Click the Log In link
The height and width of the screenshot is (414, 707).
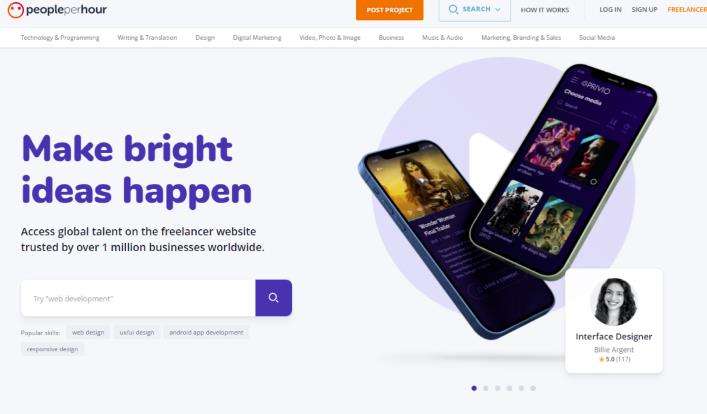[x=610, y=9]
